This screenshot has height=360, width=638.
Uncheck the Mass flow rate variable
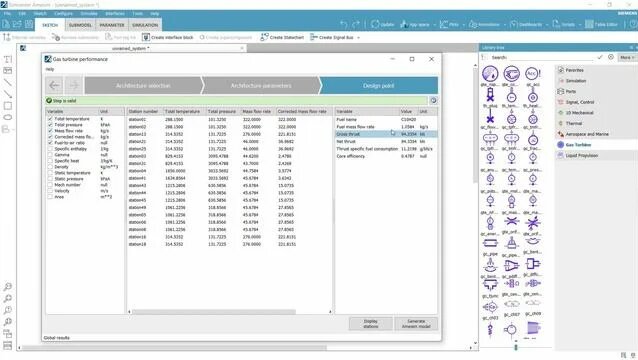coord(50,131)
